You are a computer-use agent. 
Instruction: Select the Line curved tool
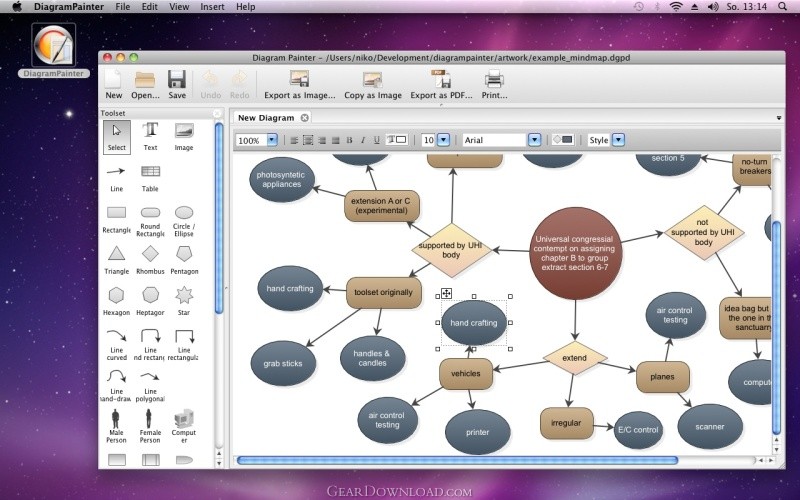(116, 344)
